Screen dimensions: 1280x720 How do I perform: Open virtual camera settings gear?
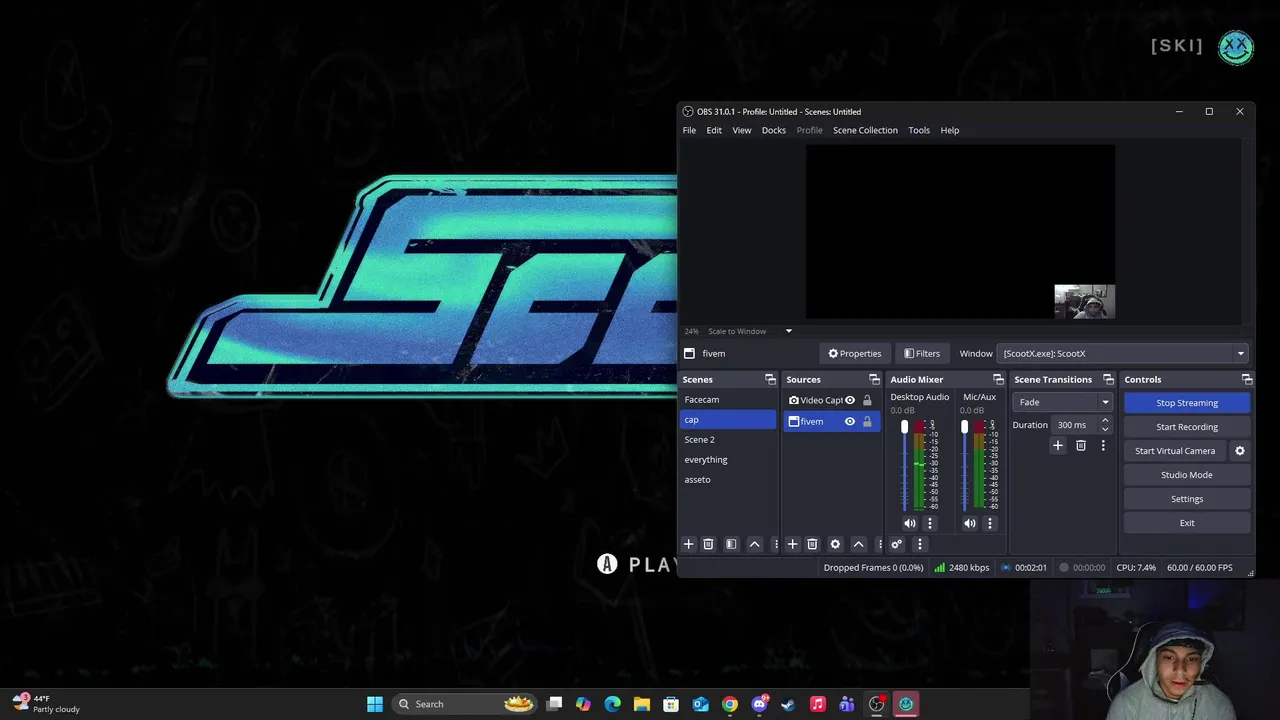coord(1240,451)
